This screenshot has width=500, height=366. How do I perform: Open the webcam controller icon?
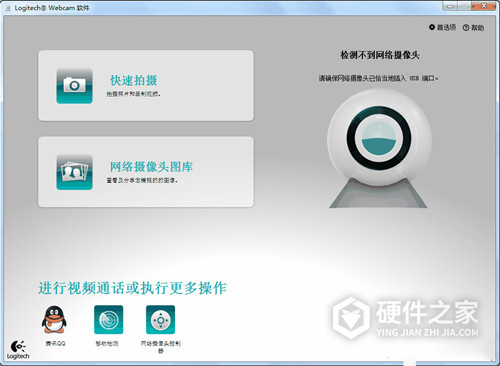click(x=160, y=319)
